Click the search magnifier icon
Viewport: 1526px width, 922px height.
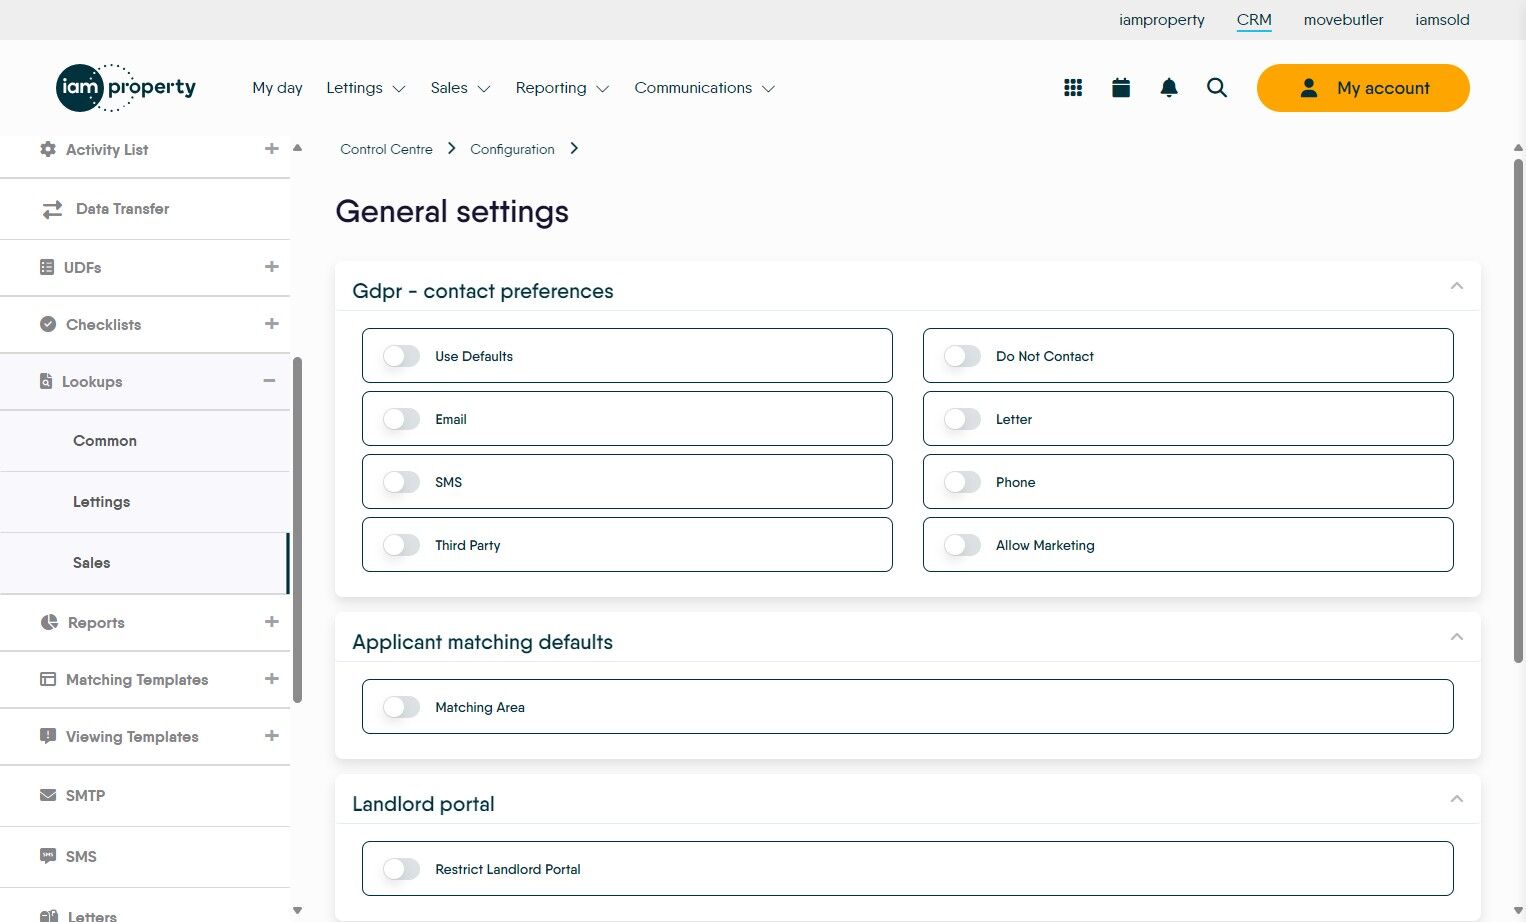point(1217,88)
